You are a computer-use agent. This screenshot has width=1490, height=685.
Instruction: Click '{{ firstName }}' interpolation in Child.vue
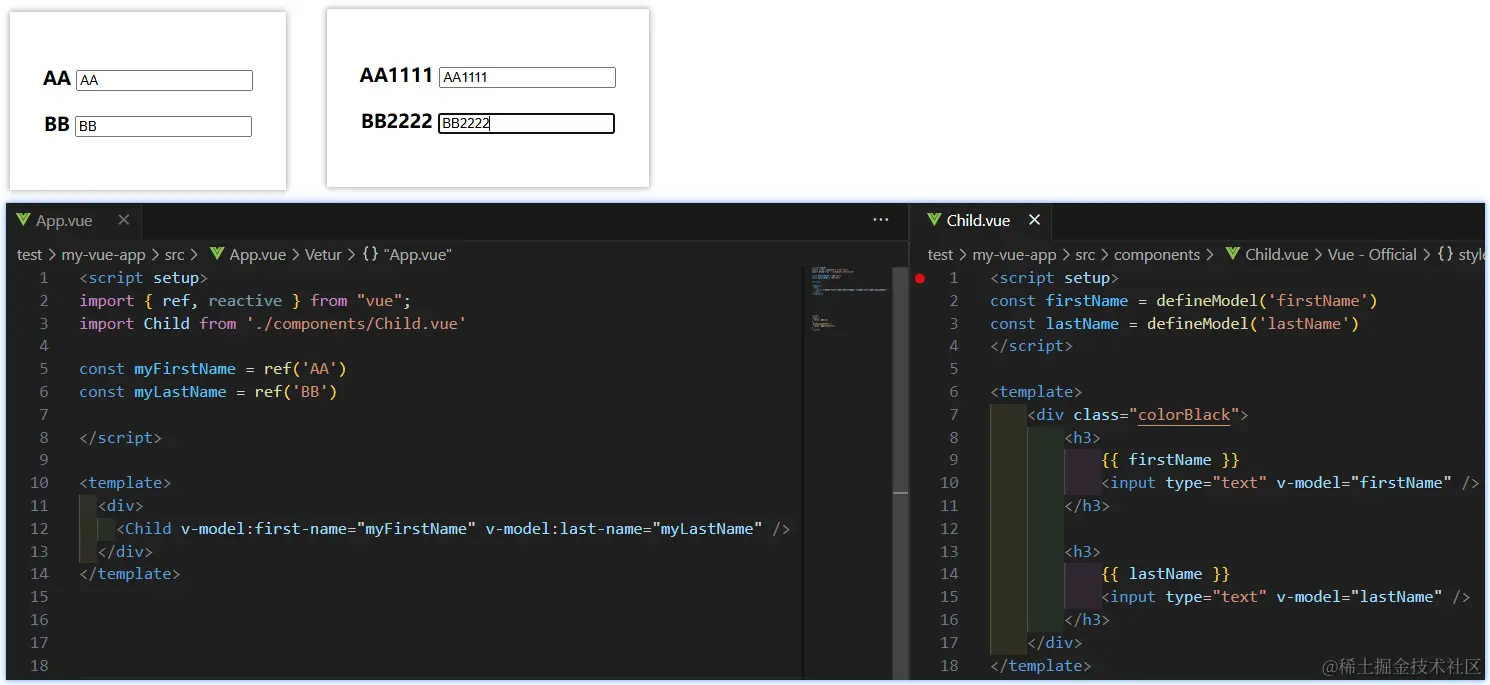[1170, 460]
